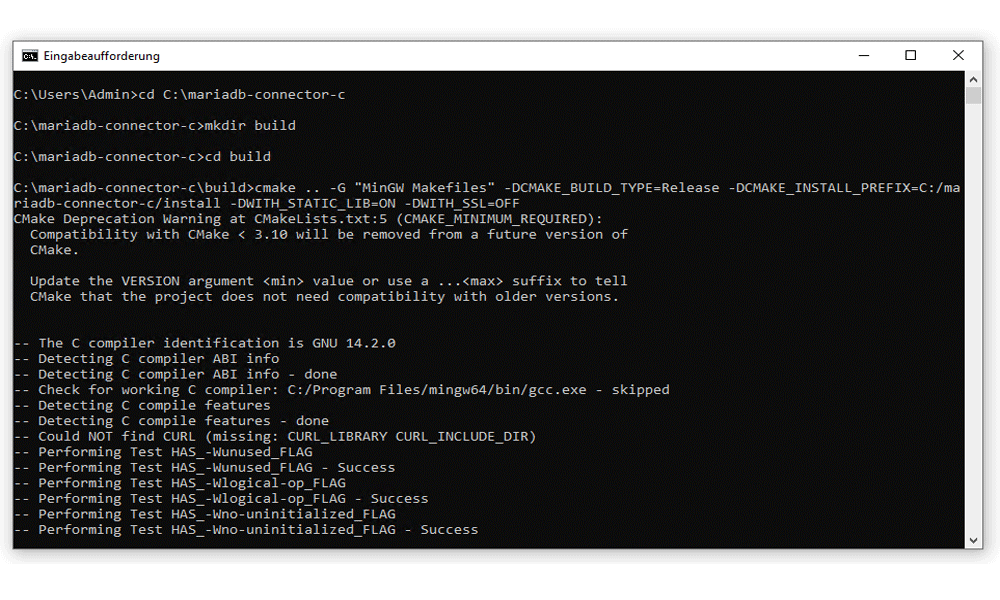Screen dimensions: 1000x600
Task: Click the "Wunused_FLAG - Success" output line
Action: point(205,468)
